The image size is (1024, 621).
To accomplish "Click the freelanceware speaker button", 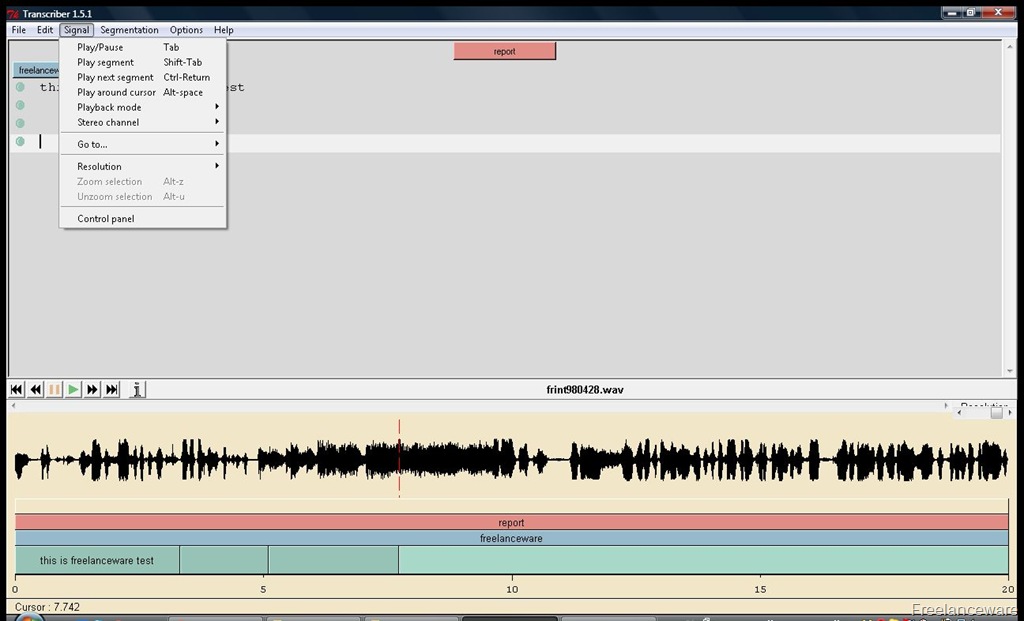I will pyautogui.click(x=37, y=70).
